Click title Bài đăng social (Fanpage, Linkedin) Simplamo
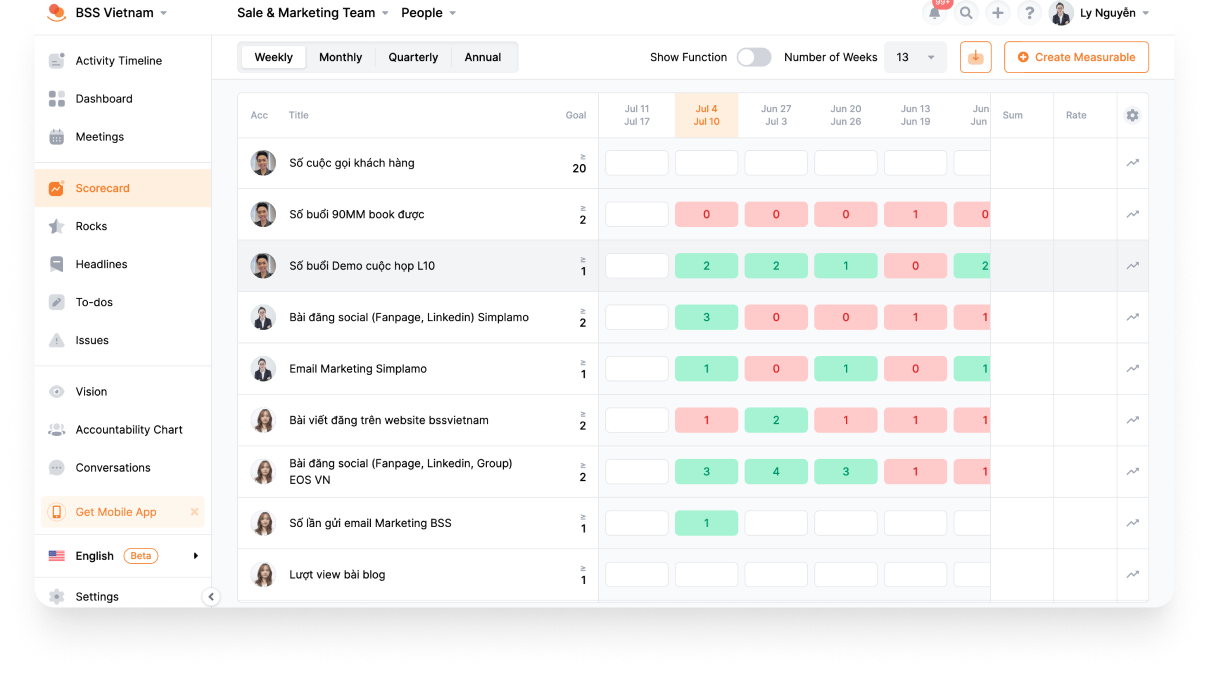Viewport: 1207px width, 674px height. click(409, 317)
